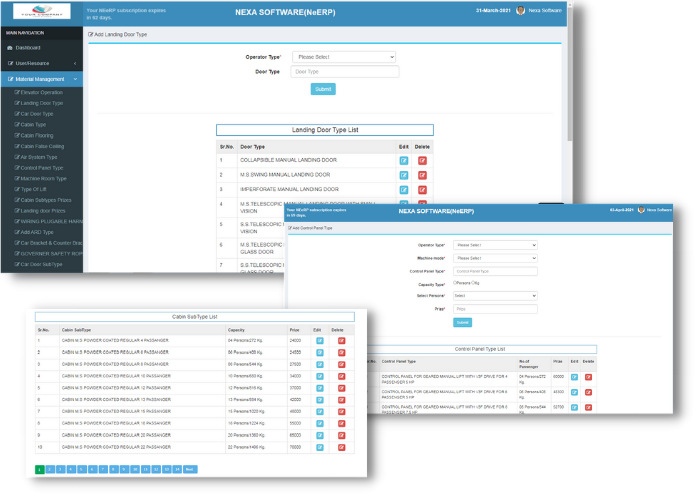Delete the Collapsible Manual Landing Door row
This screenshot has width=700, height=500.
pos(422,160)
